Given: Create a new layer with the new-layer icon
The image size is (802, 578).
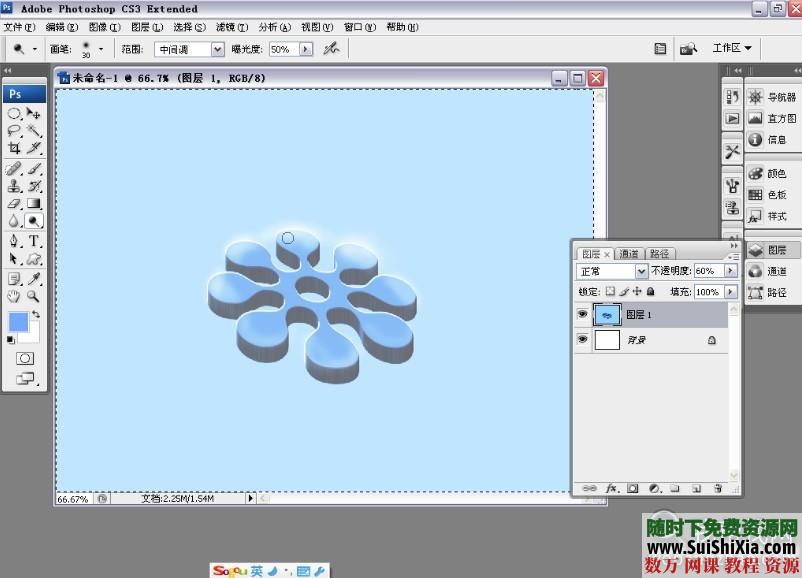Looking at the screenshot, I should (696, 488).
